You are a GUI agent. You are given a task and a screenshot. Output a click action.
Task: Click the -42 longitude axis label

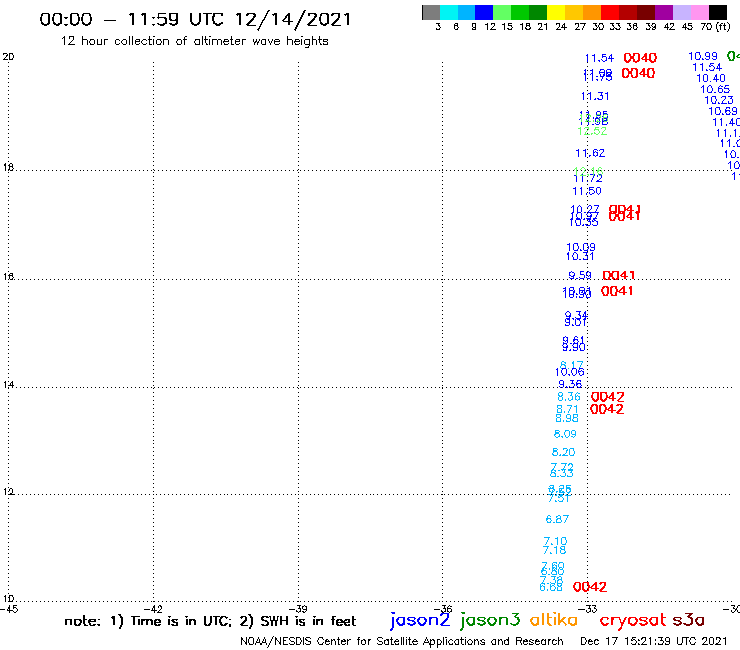(155, 609)
